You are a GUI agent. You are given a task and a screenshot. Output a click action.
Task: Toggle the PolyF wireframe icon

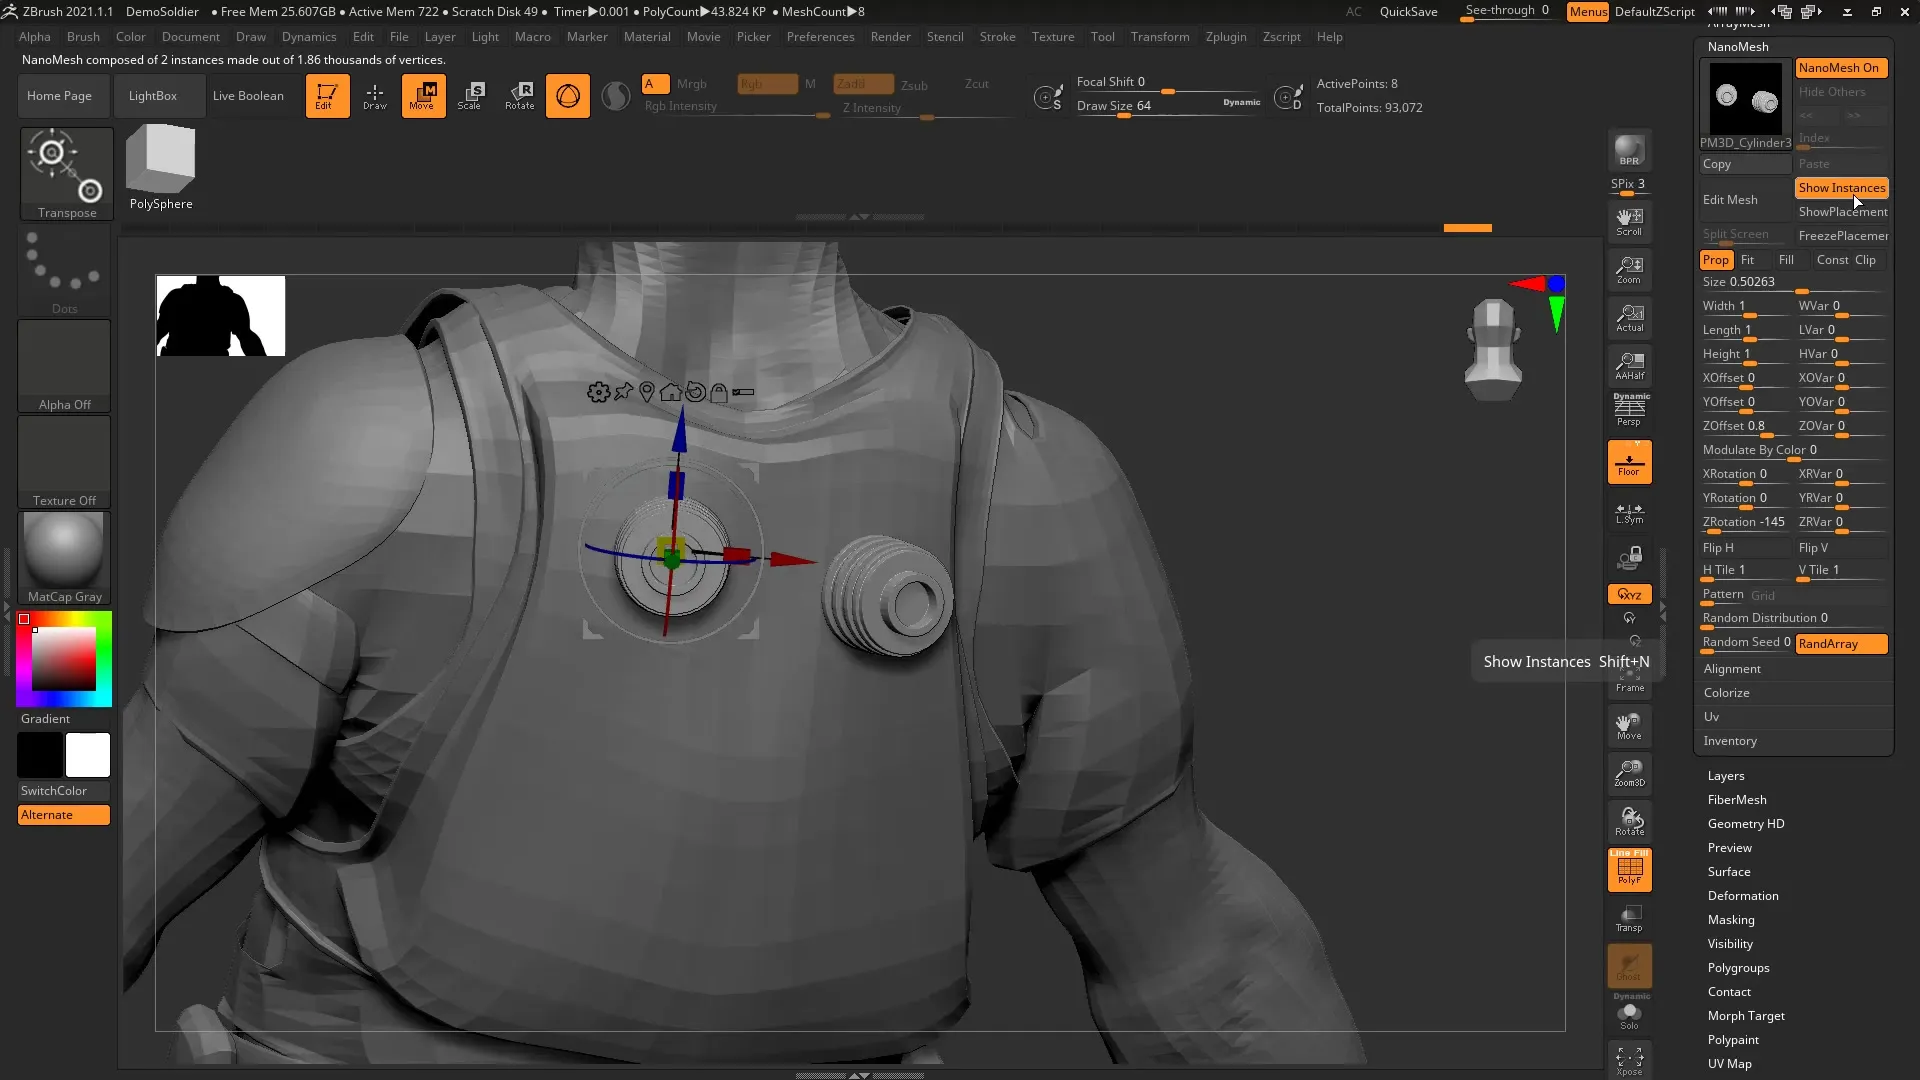pos(1629,869)
